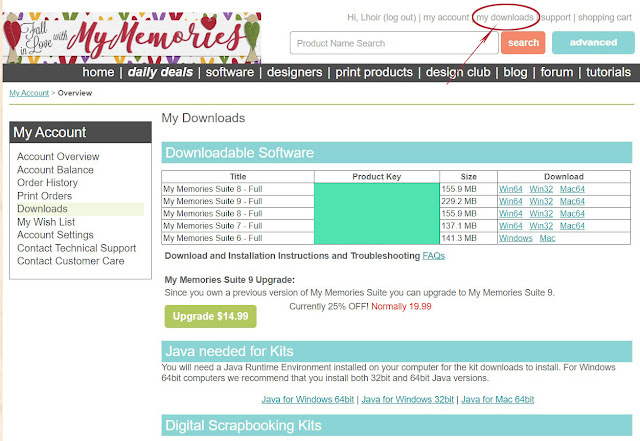Click the My Account breadcrumb link
Viewport: 640px width, 441px height.
pyautogui.click(x=29, y=93)
